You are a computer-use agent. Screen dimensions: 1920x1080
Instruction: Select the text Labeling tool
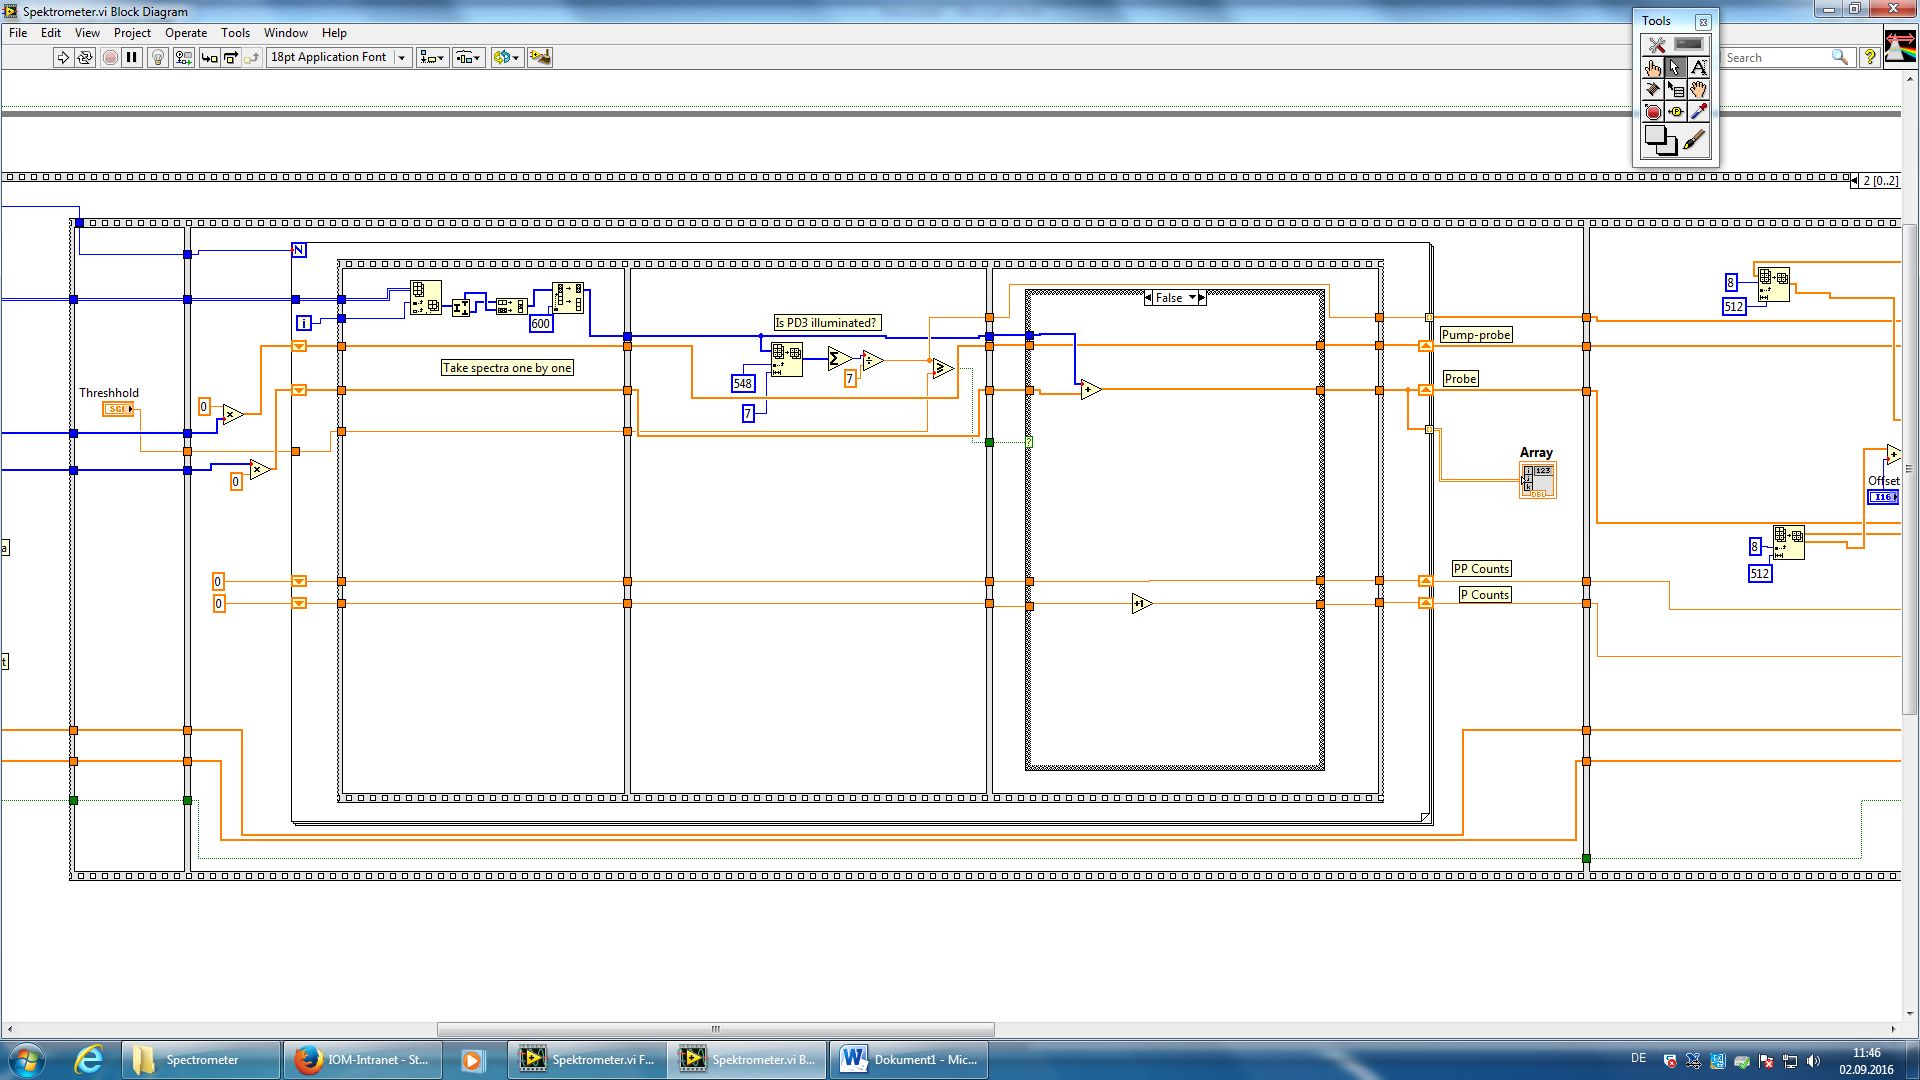[x=1698, y=68]
